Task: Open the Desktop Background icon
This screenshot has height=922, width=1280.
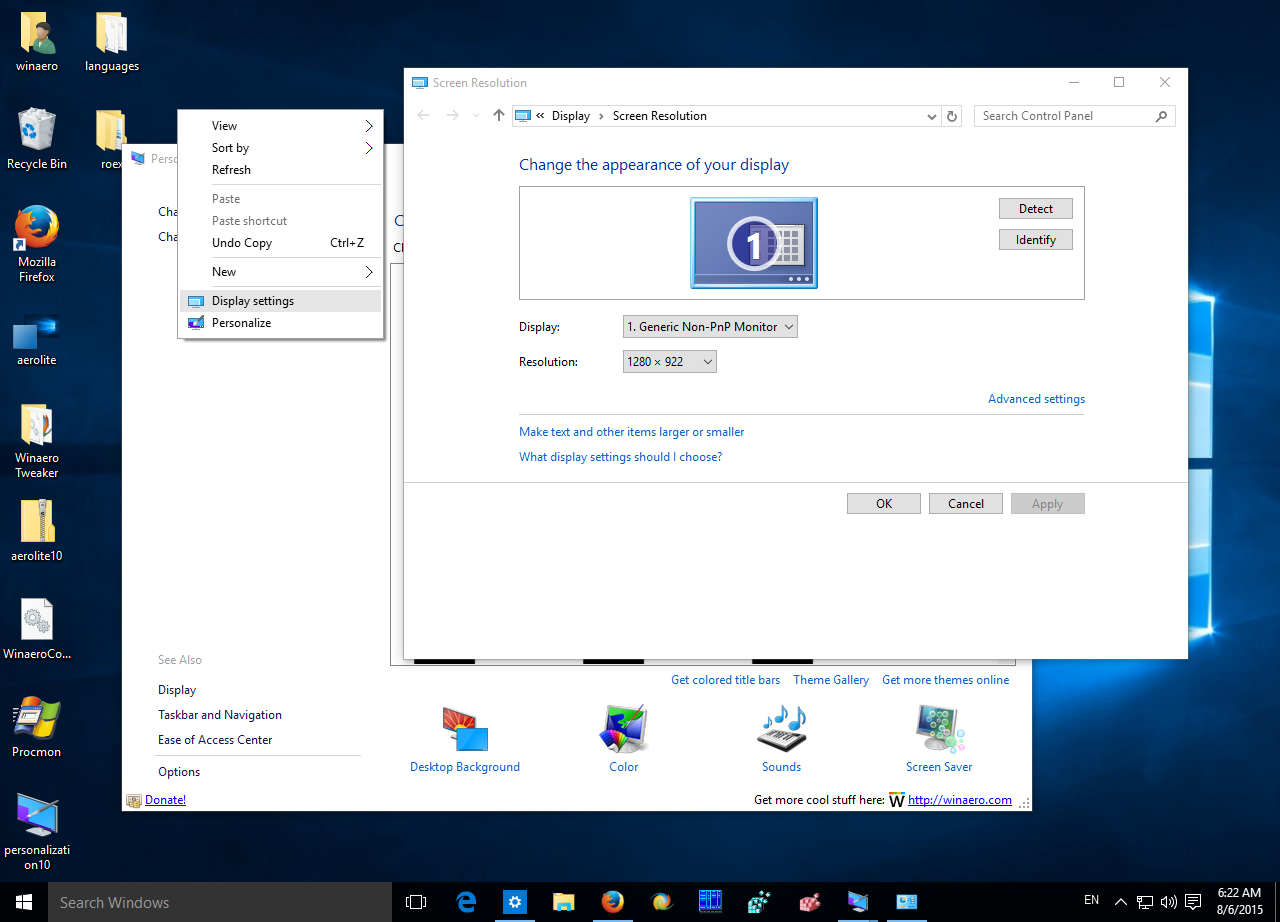Action: tap(465, 739)
